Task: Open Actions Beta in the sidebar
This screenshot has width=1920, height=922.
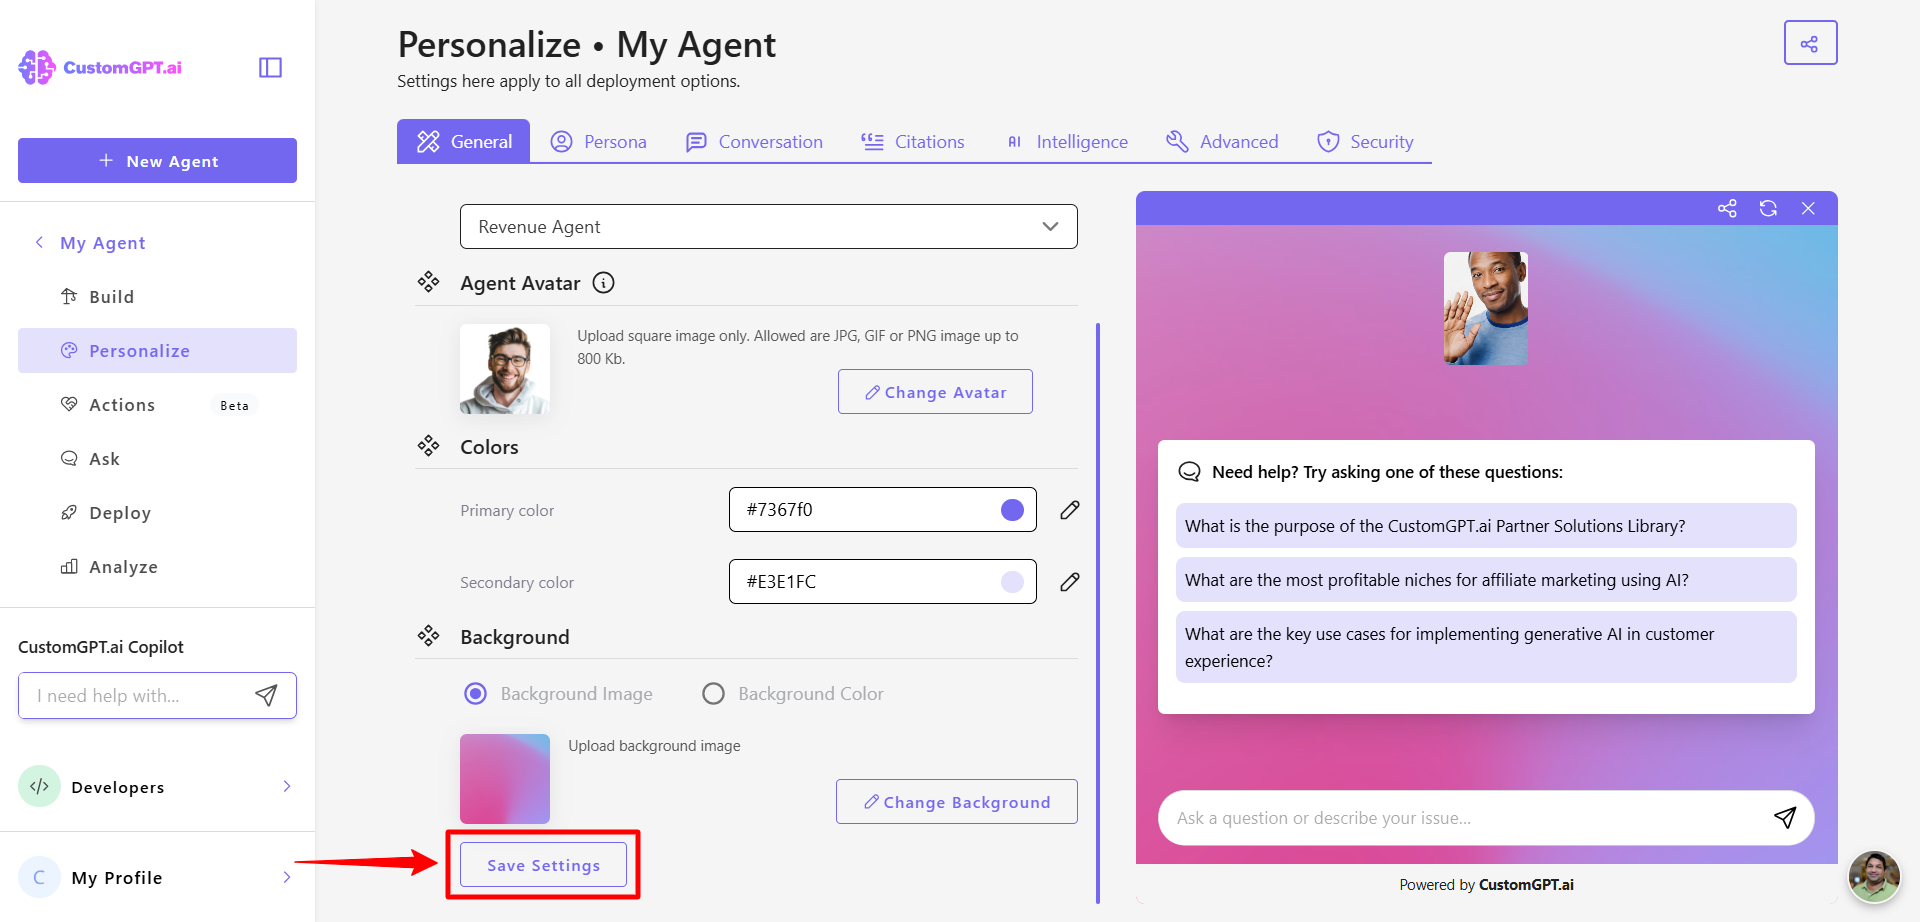Action: (x=157, y=405)
